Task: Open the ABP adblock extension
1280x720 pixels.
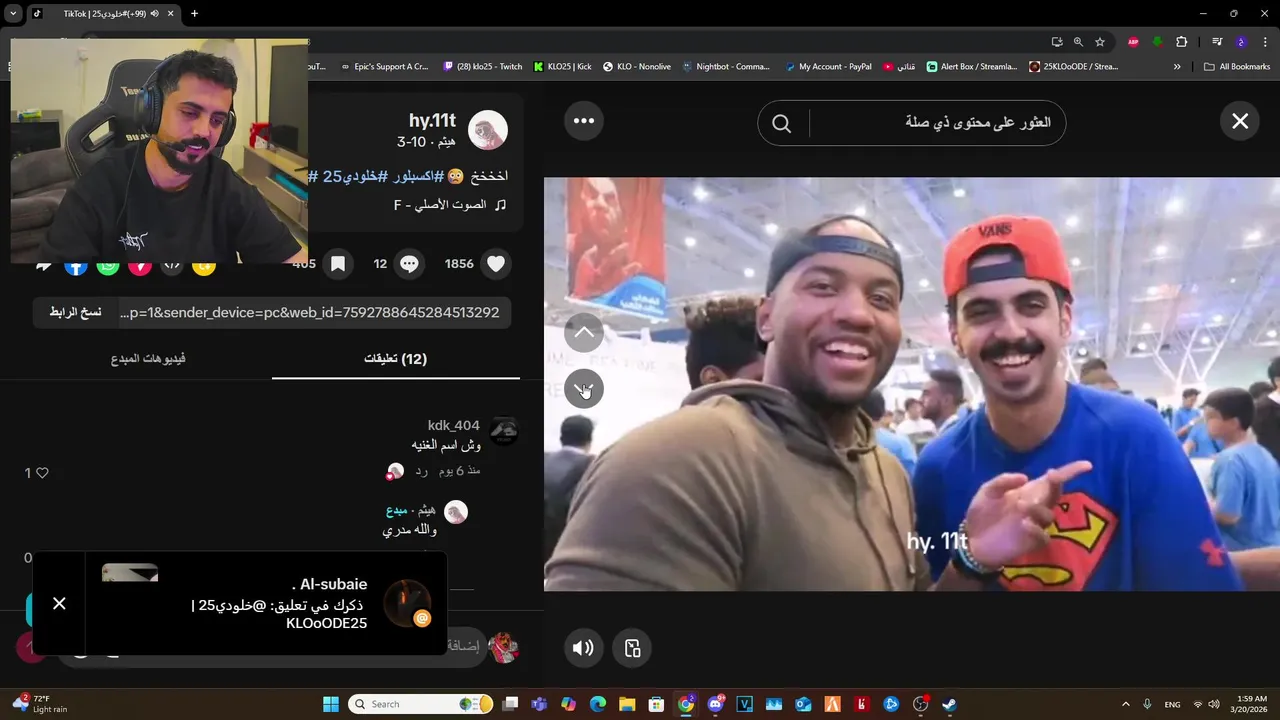Action: click(1133, 42)
